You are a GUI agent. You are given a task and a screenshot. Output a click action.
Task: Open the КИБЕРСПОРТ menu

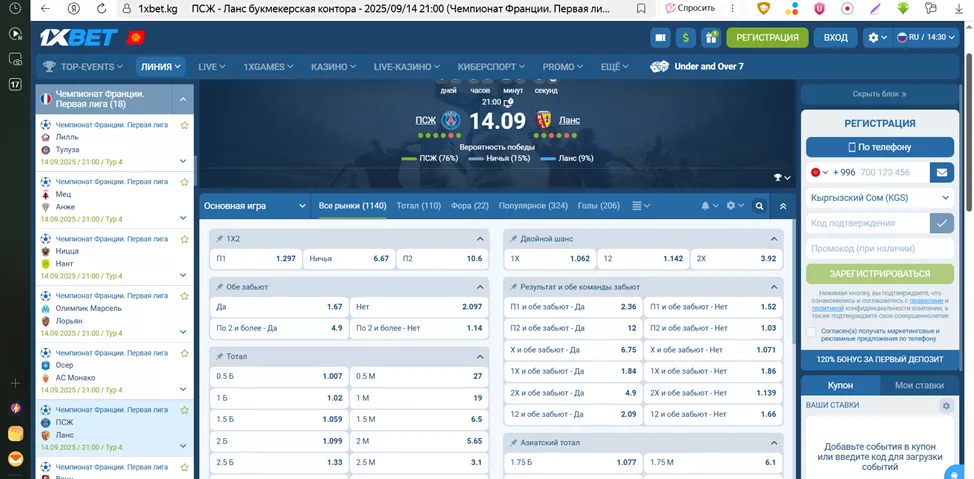click(x=491, y=66)
